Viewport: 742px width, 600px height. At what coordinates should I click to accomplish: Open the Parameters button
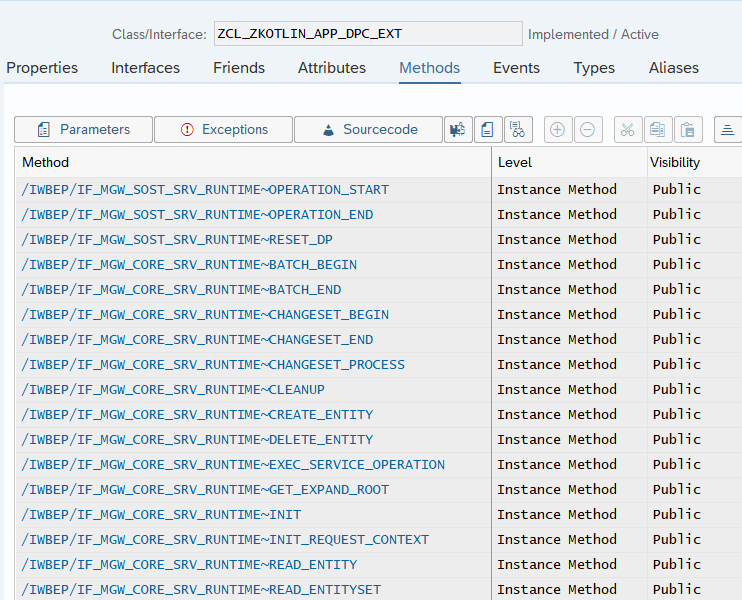[x=83, y=130]
